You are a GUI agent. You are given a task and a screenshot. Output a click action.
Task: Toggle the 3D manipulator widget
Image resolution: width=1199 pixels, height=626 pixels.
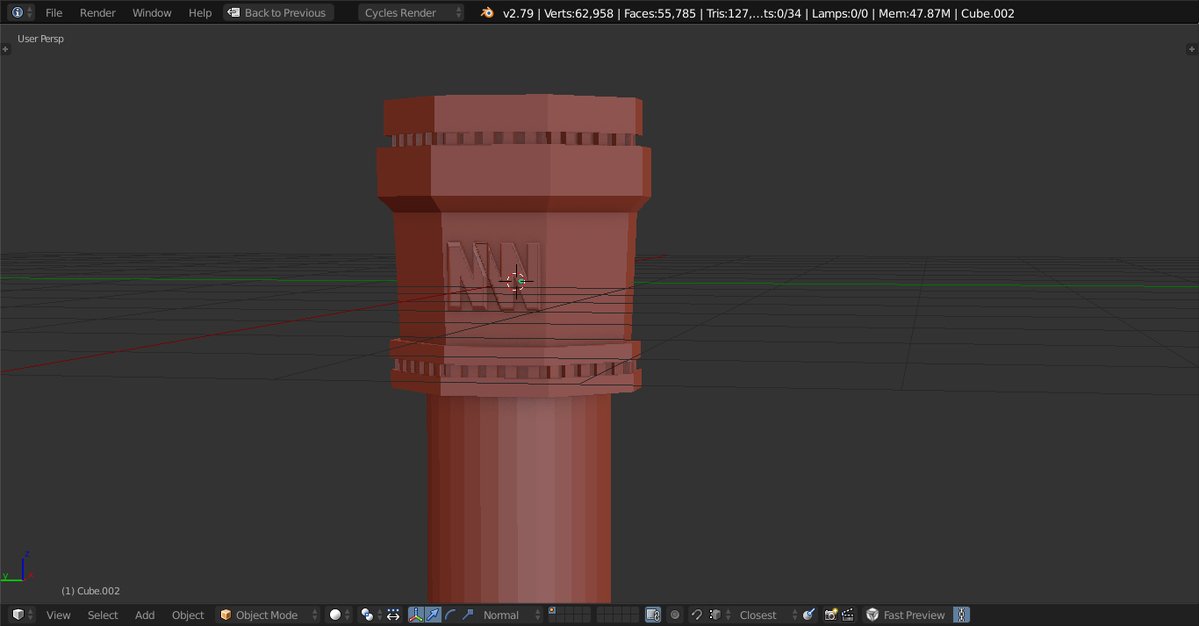[x=415, y=615]
